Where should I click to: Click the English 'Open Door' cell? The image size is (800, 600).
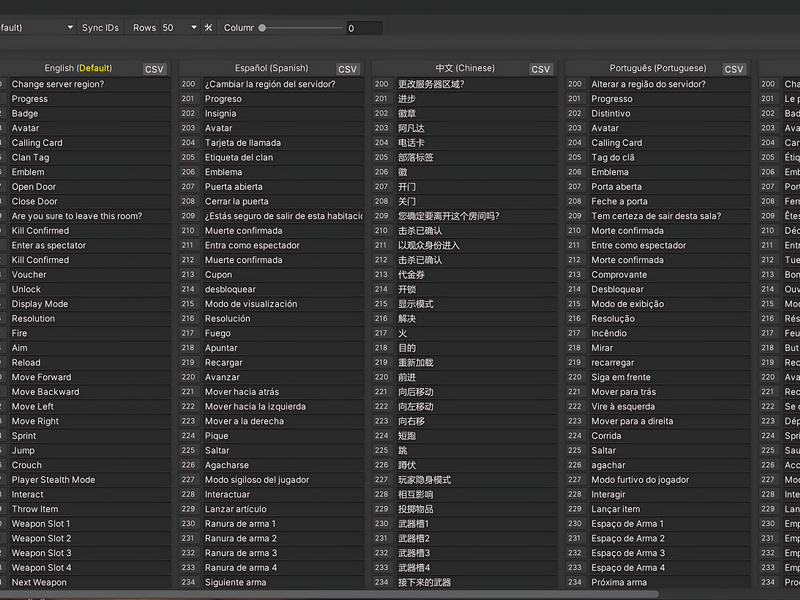pyautogui.click(x=90, y=187)
